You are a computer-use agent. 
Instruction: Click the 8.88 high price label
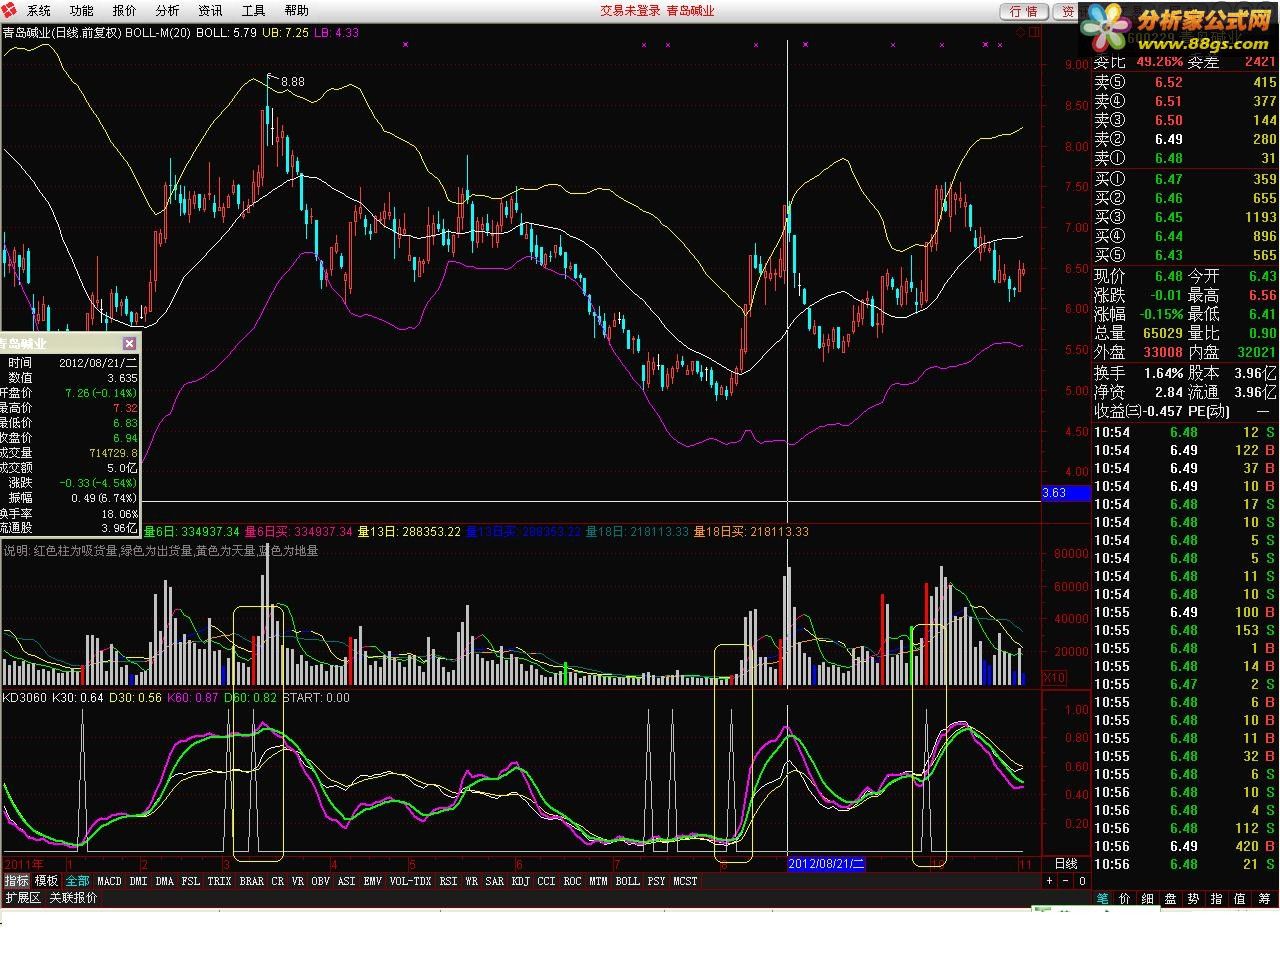click(293, 82)
